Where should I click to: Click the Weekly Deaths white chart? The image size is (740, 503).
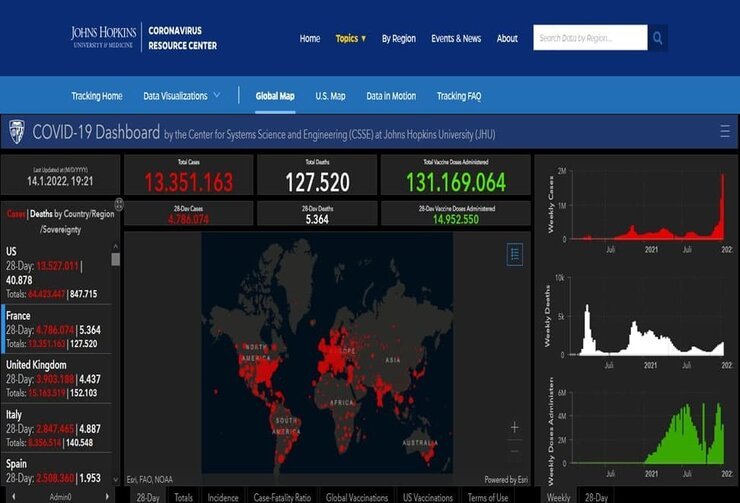pos(648,317)
